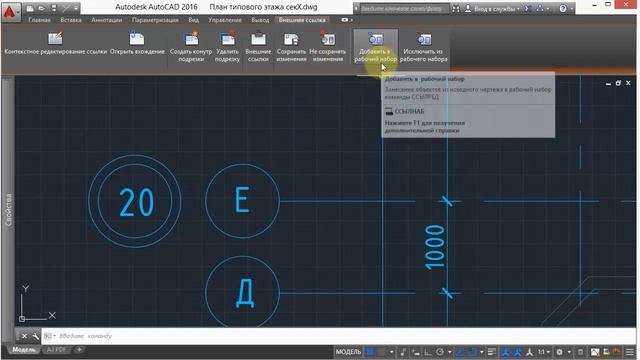Click the workspace switching gear icon

click(x=559, y=352)
